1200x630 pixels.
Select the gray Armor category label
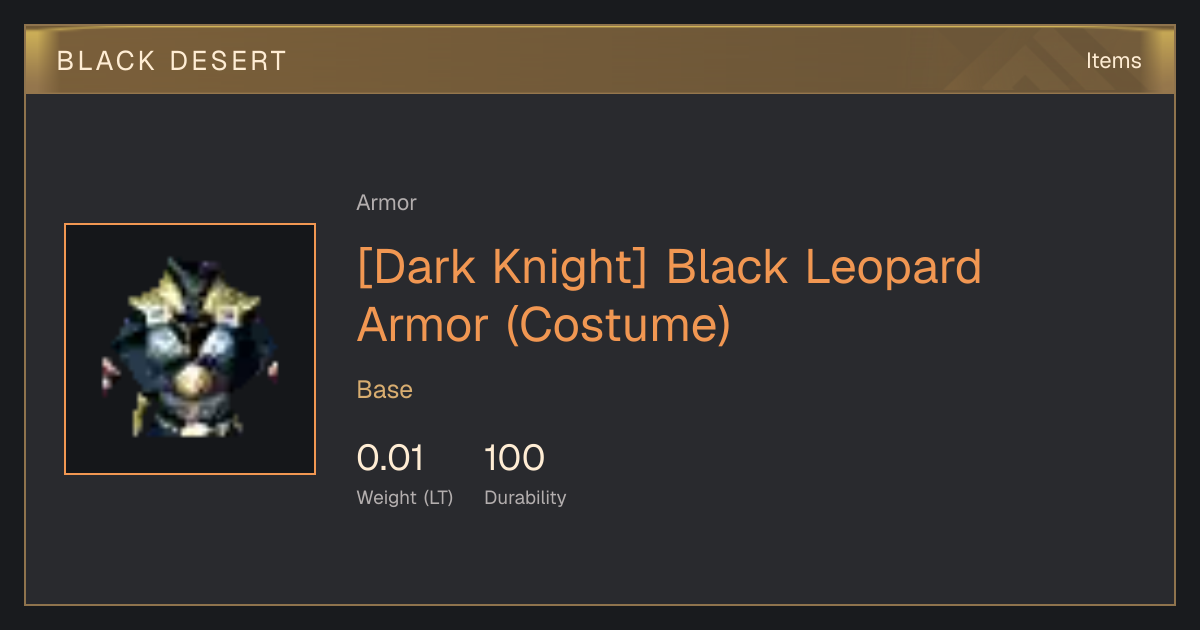pyautogui.click(x=386, y=203)
